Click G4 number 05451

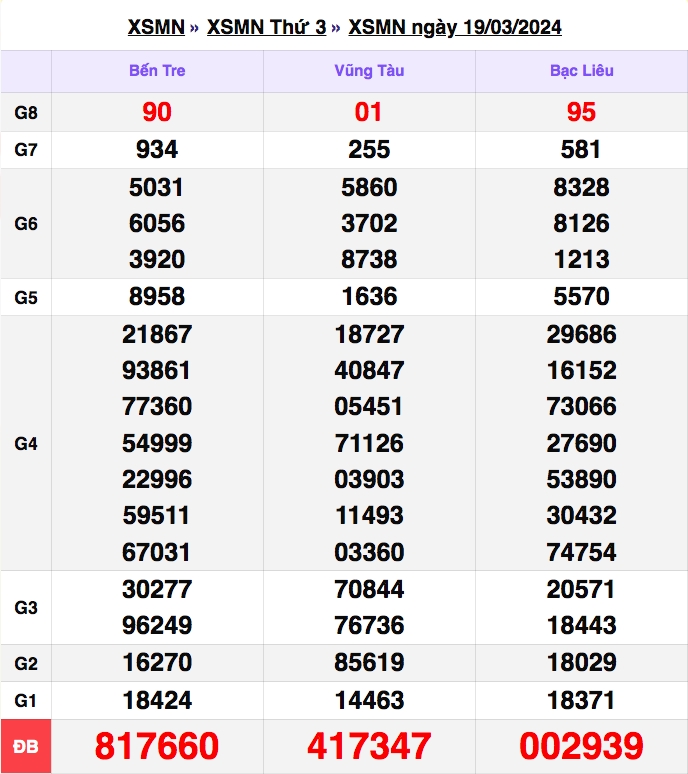pos(368,407)
